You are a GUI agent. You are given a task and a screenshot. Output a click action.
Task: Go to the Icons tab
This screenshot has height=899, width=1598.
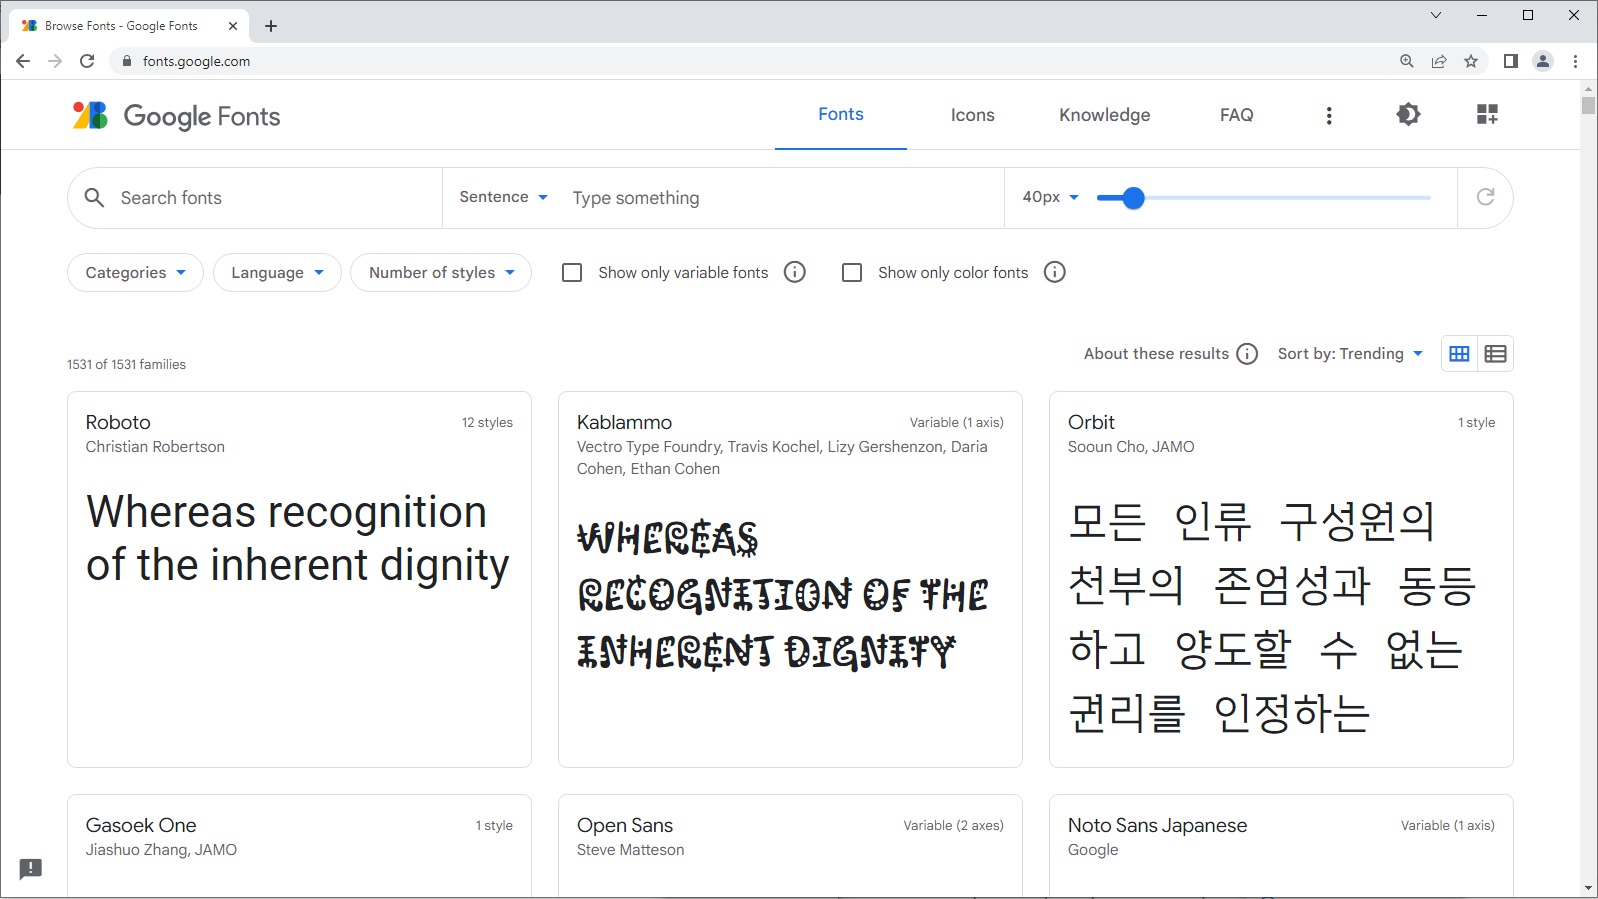tap(972, 115)
